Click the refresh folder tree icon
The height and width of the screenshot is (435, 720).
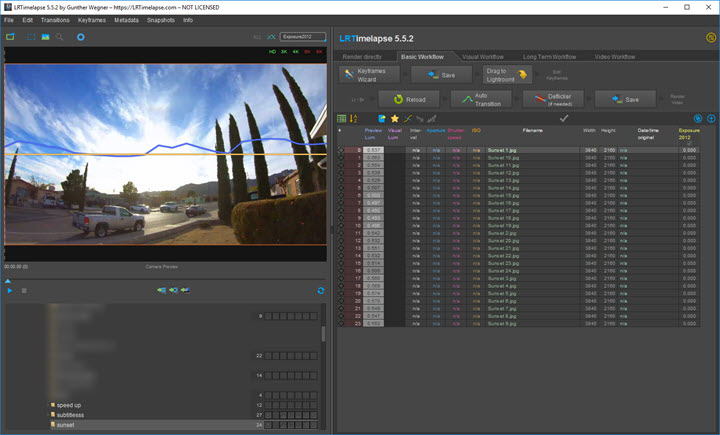(320, 290)
